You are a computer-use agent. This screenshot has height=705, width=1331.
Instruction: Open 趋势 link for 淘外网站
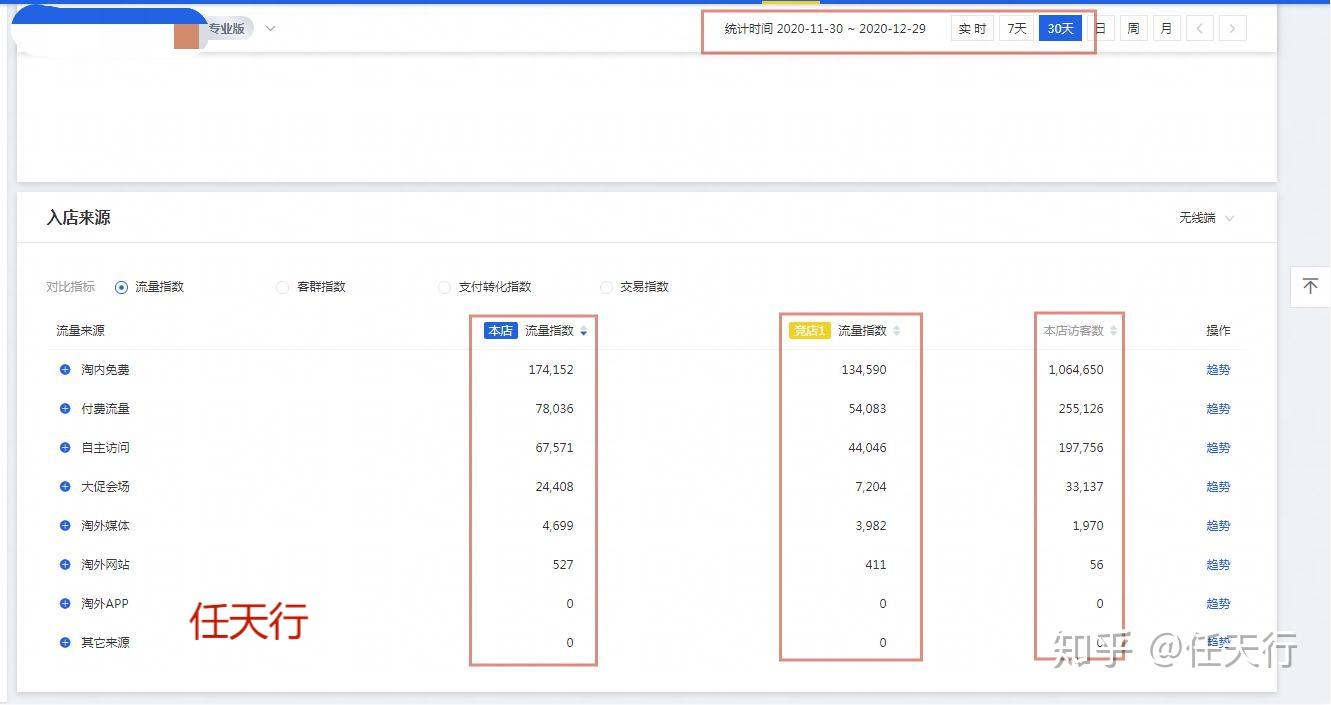(1218, 565)
